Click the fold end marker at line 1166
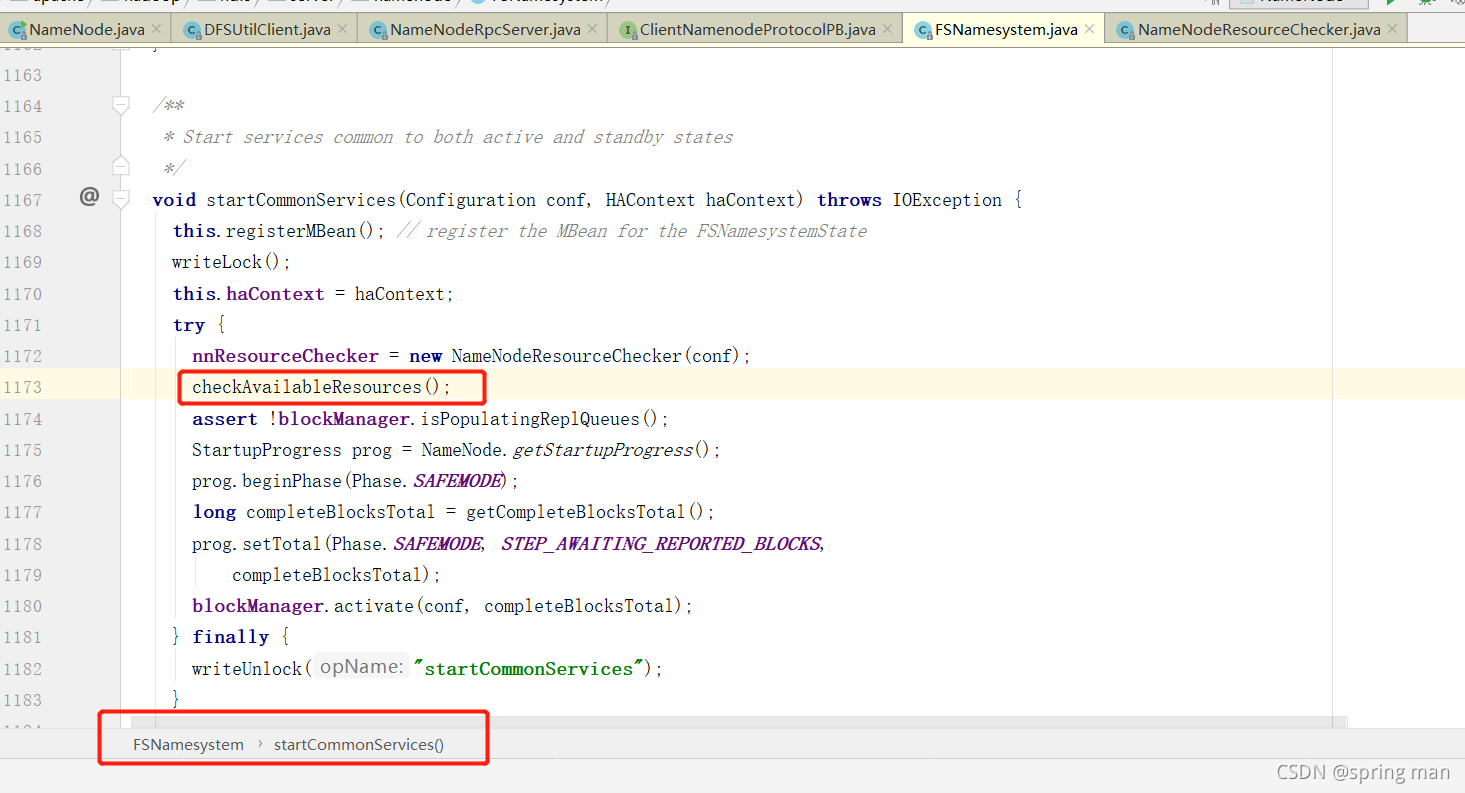The image size is (1465, 793). (x=121, y=166)
